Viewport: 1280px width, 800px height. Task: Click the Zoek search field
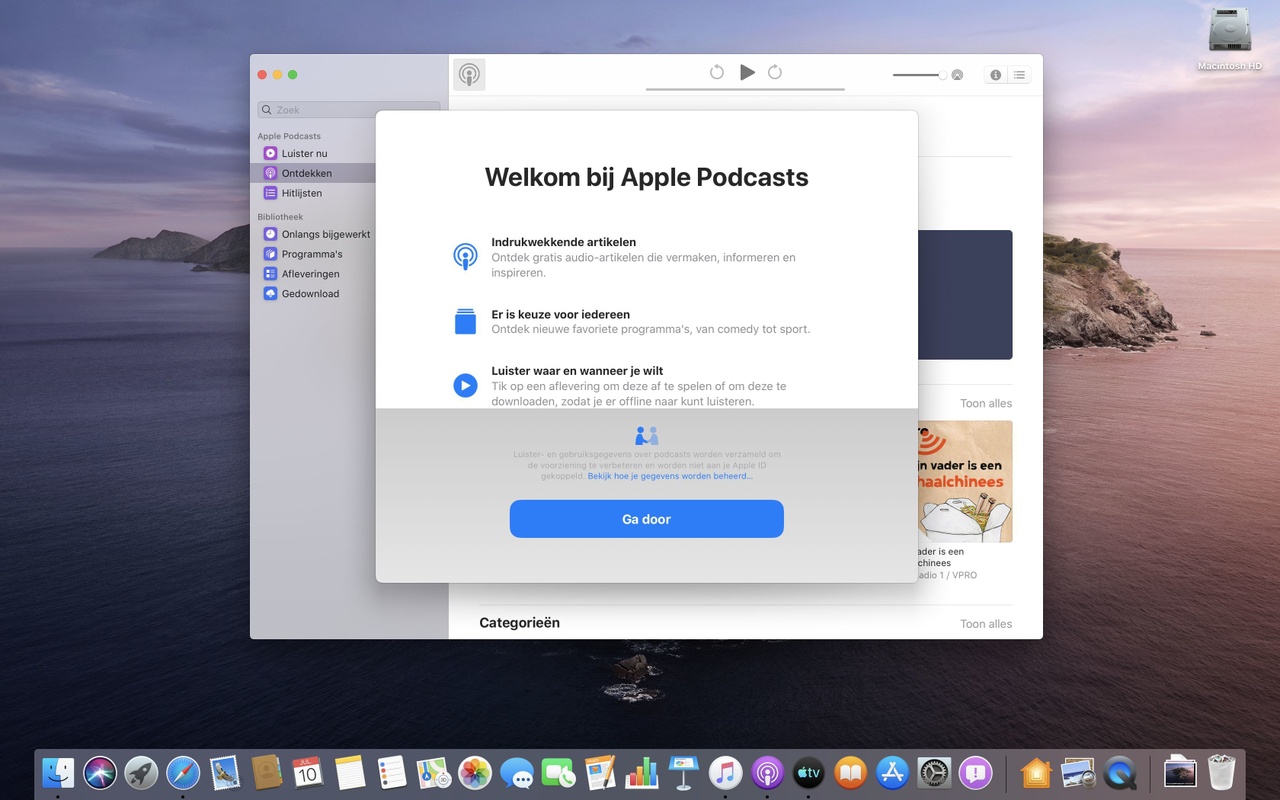click(x=348, y=110)
